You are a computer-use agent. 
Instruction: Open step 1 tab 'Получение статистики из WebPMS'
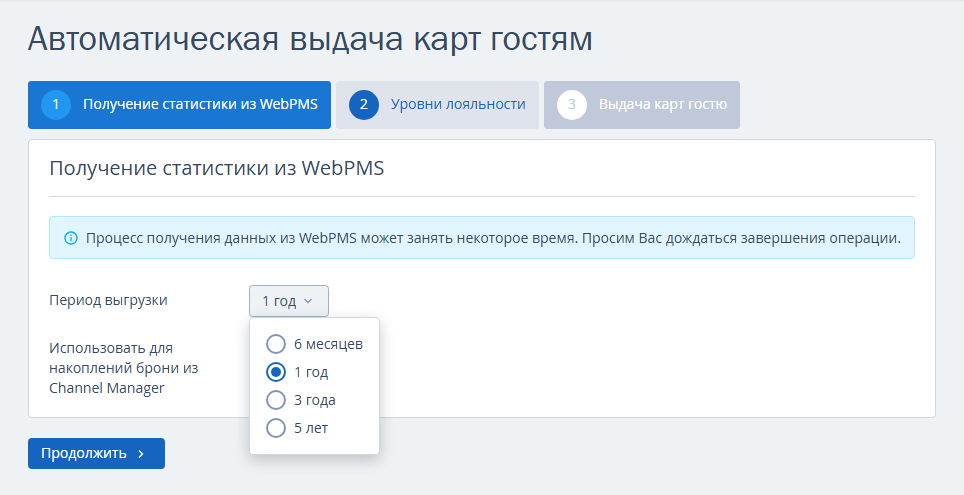click(x=180, y=105)
